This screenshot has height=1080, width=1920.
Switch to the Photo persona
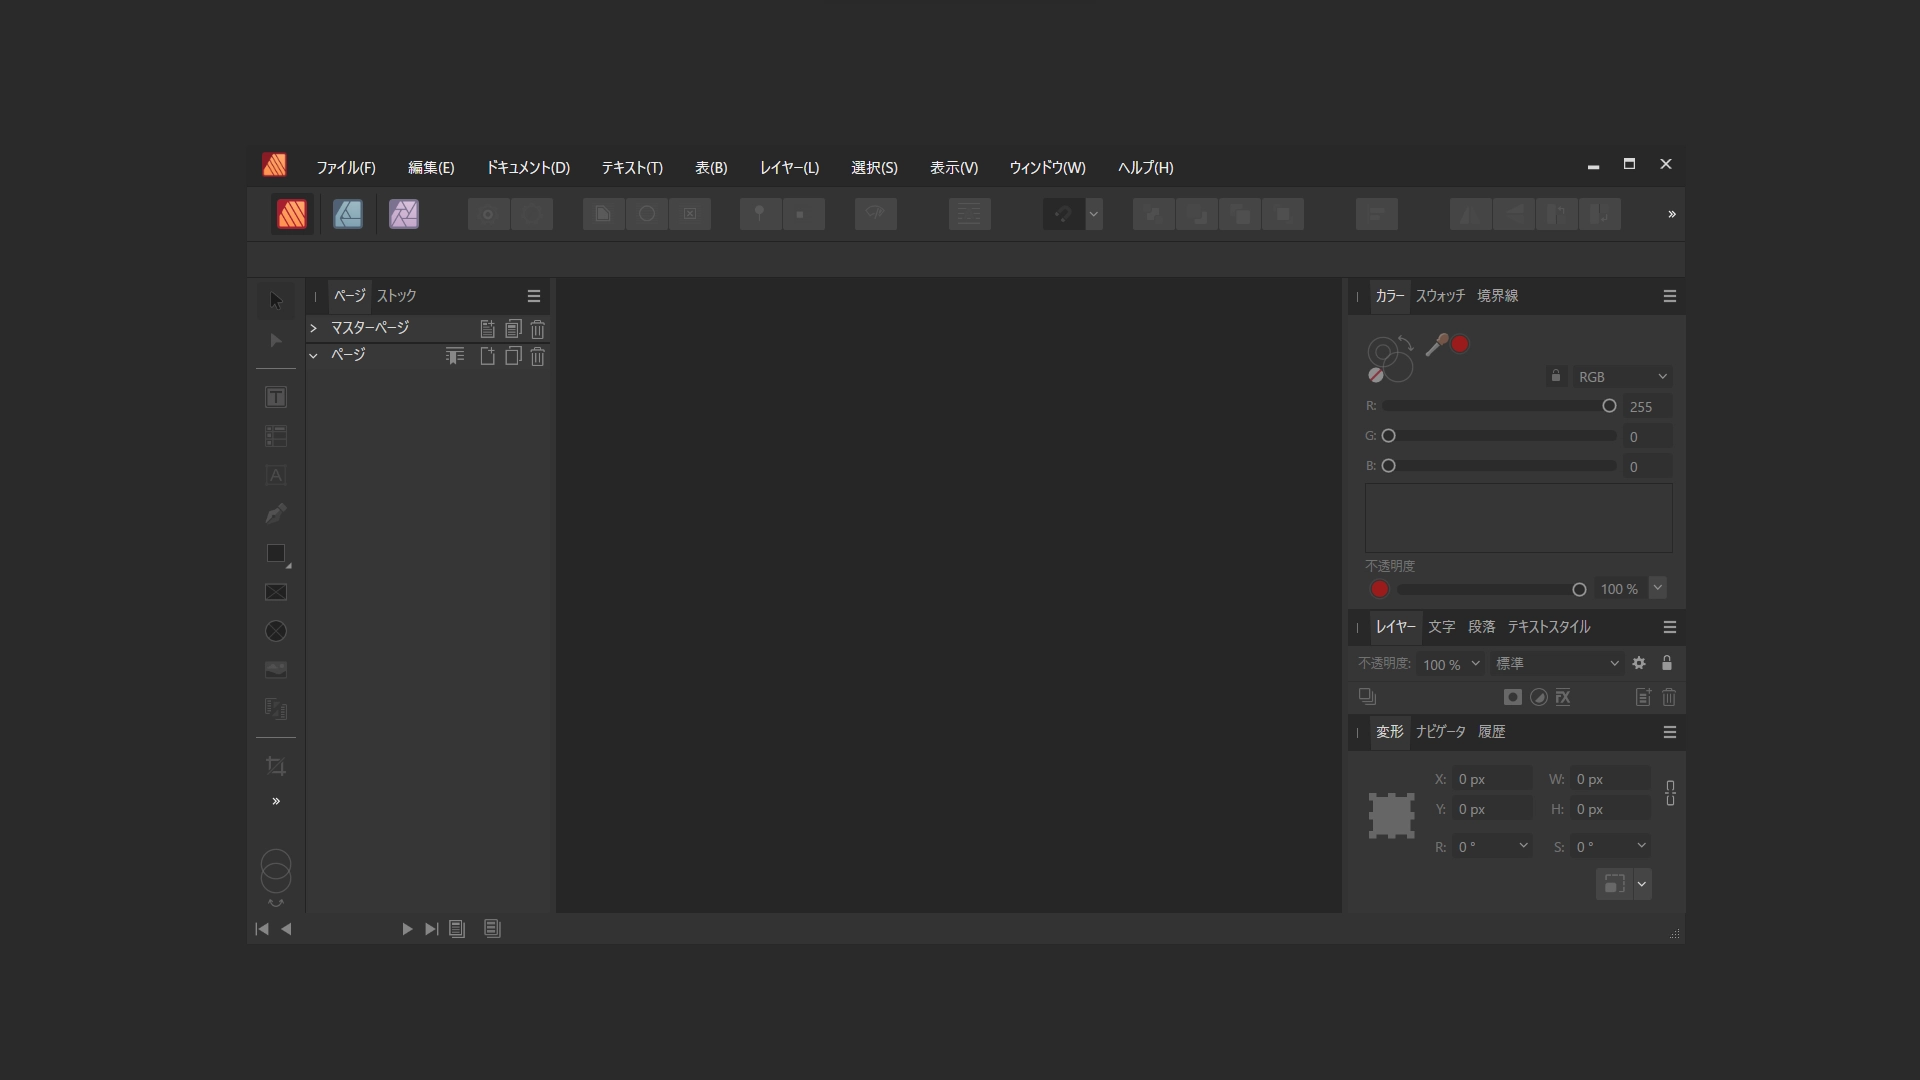(x=402, y=214)
